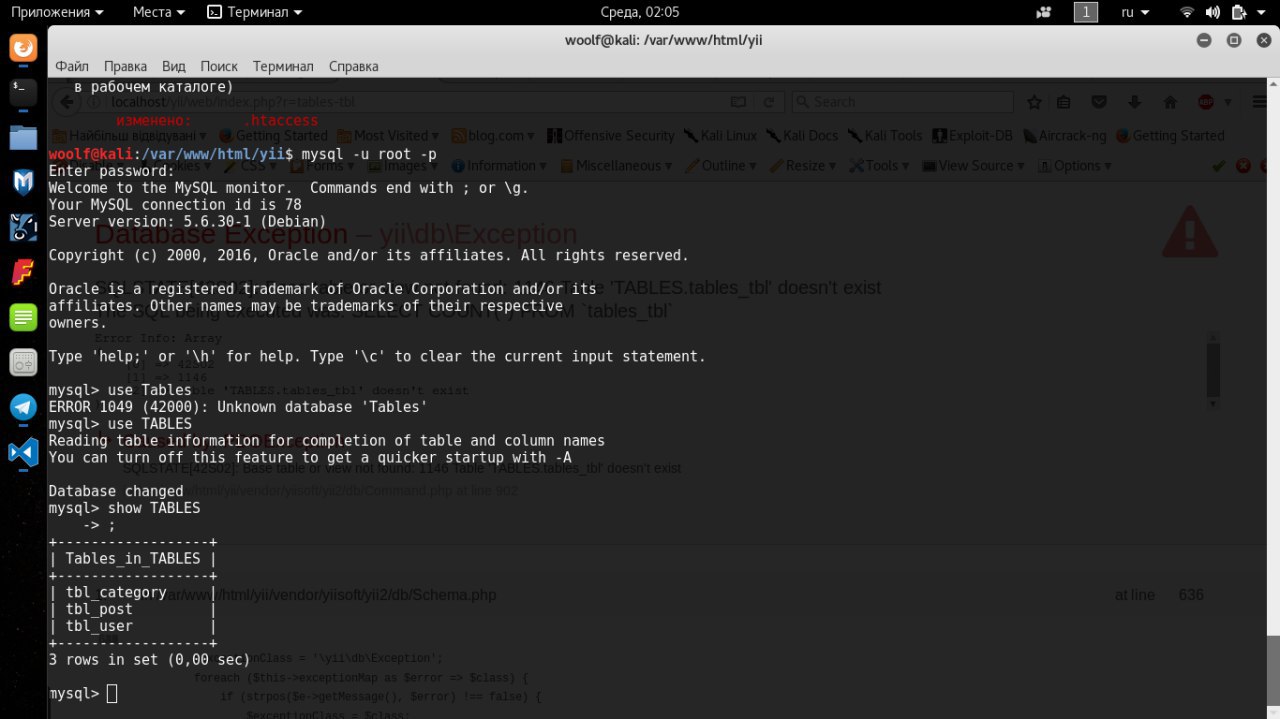This screenshot has height=719, width=1280.
Task: Open the Правка menu in terminal
Action: click(x=125, y=66)
